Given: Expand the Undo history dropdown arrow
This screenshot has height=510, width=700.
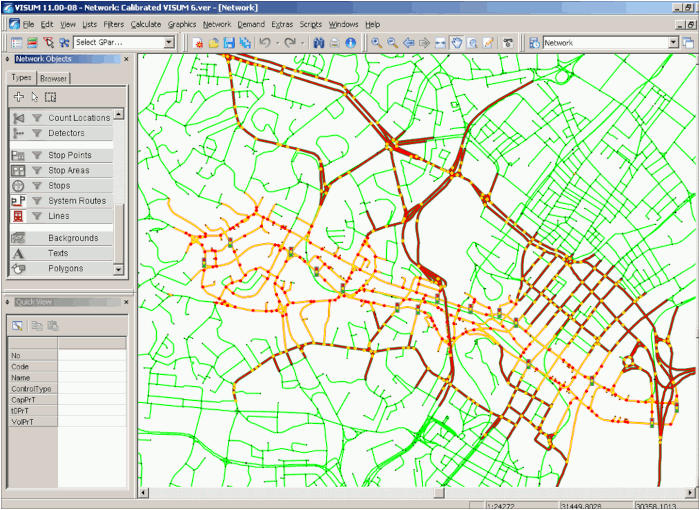Looking at the screenshot, I should coord(277,43).
